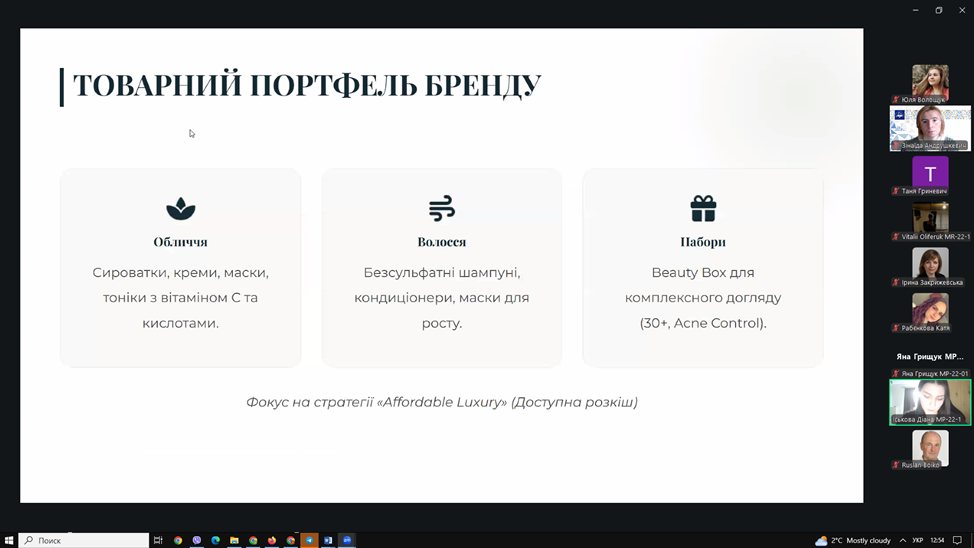Image resolution: width=974 pixels, height=548 pixels.
Task: Click the lotus icon above Обличчя
Action: click(181, 208)
